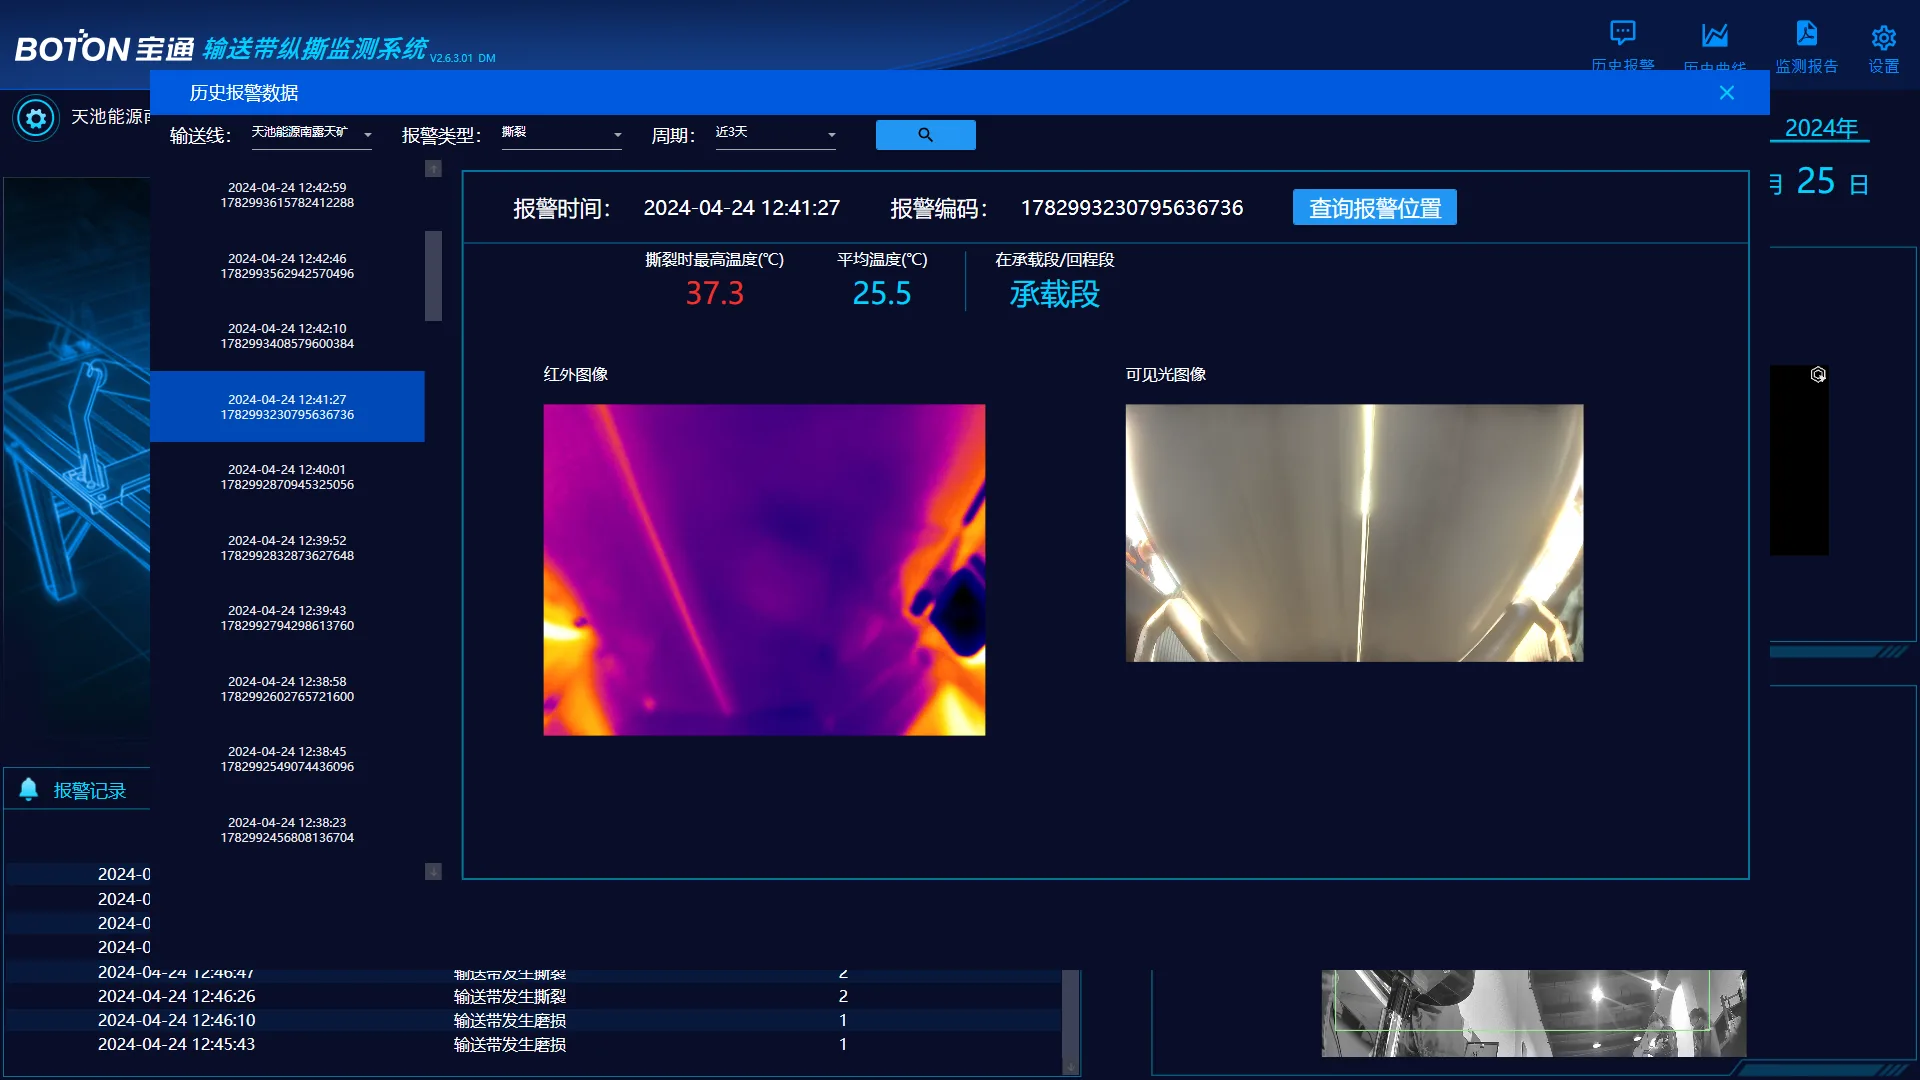The image size is (1920, 1080).
Task: Close the 历史报警数据 dialog
Action: click(x=1726, y=93)
